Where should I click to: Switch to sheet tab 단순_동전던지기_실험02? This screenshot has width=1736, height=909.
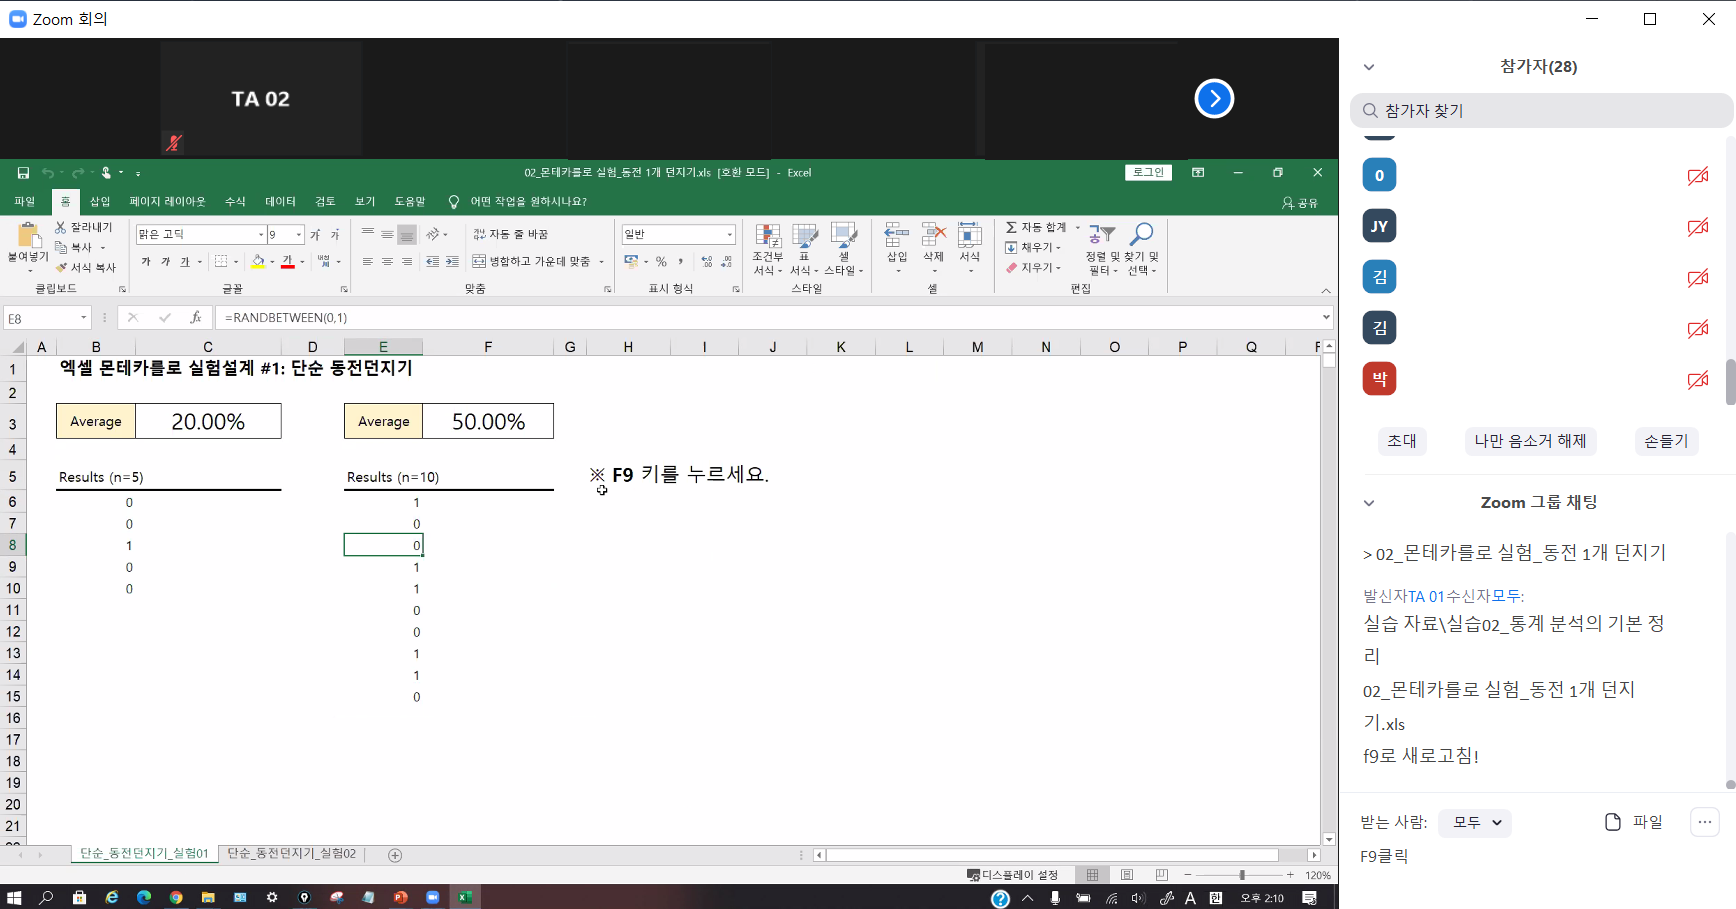pyautogui.click(x=291, y=854)
